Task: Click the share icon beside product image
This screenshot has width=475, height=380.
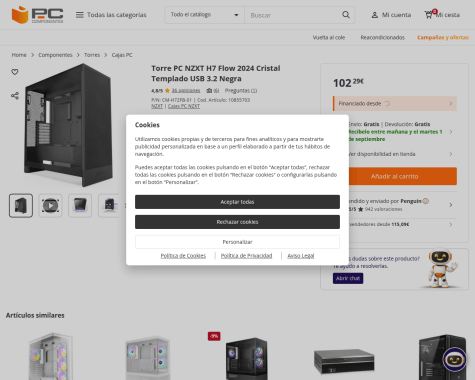Action: 15,96
